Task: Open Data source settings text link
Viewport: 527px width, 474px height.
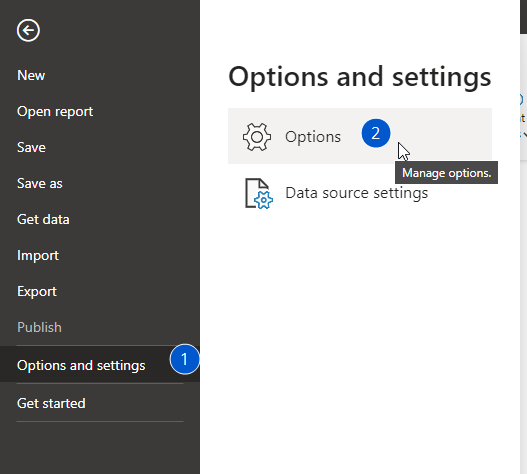Action: [357, 193]
